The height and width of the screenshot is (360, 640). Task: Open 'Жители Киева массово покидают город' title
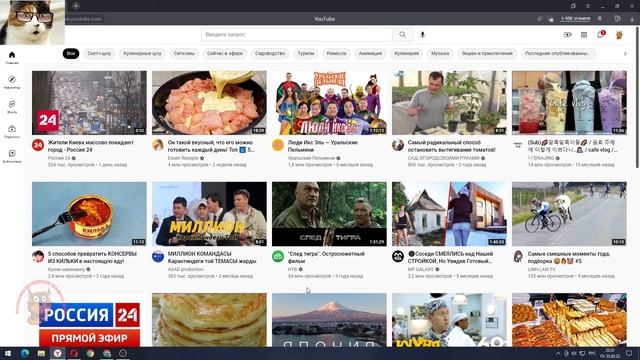pos(91,146)
